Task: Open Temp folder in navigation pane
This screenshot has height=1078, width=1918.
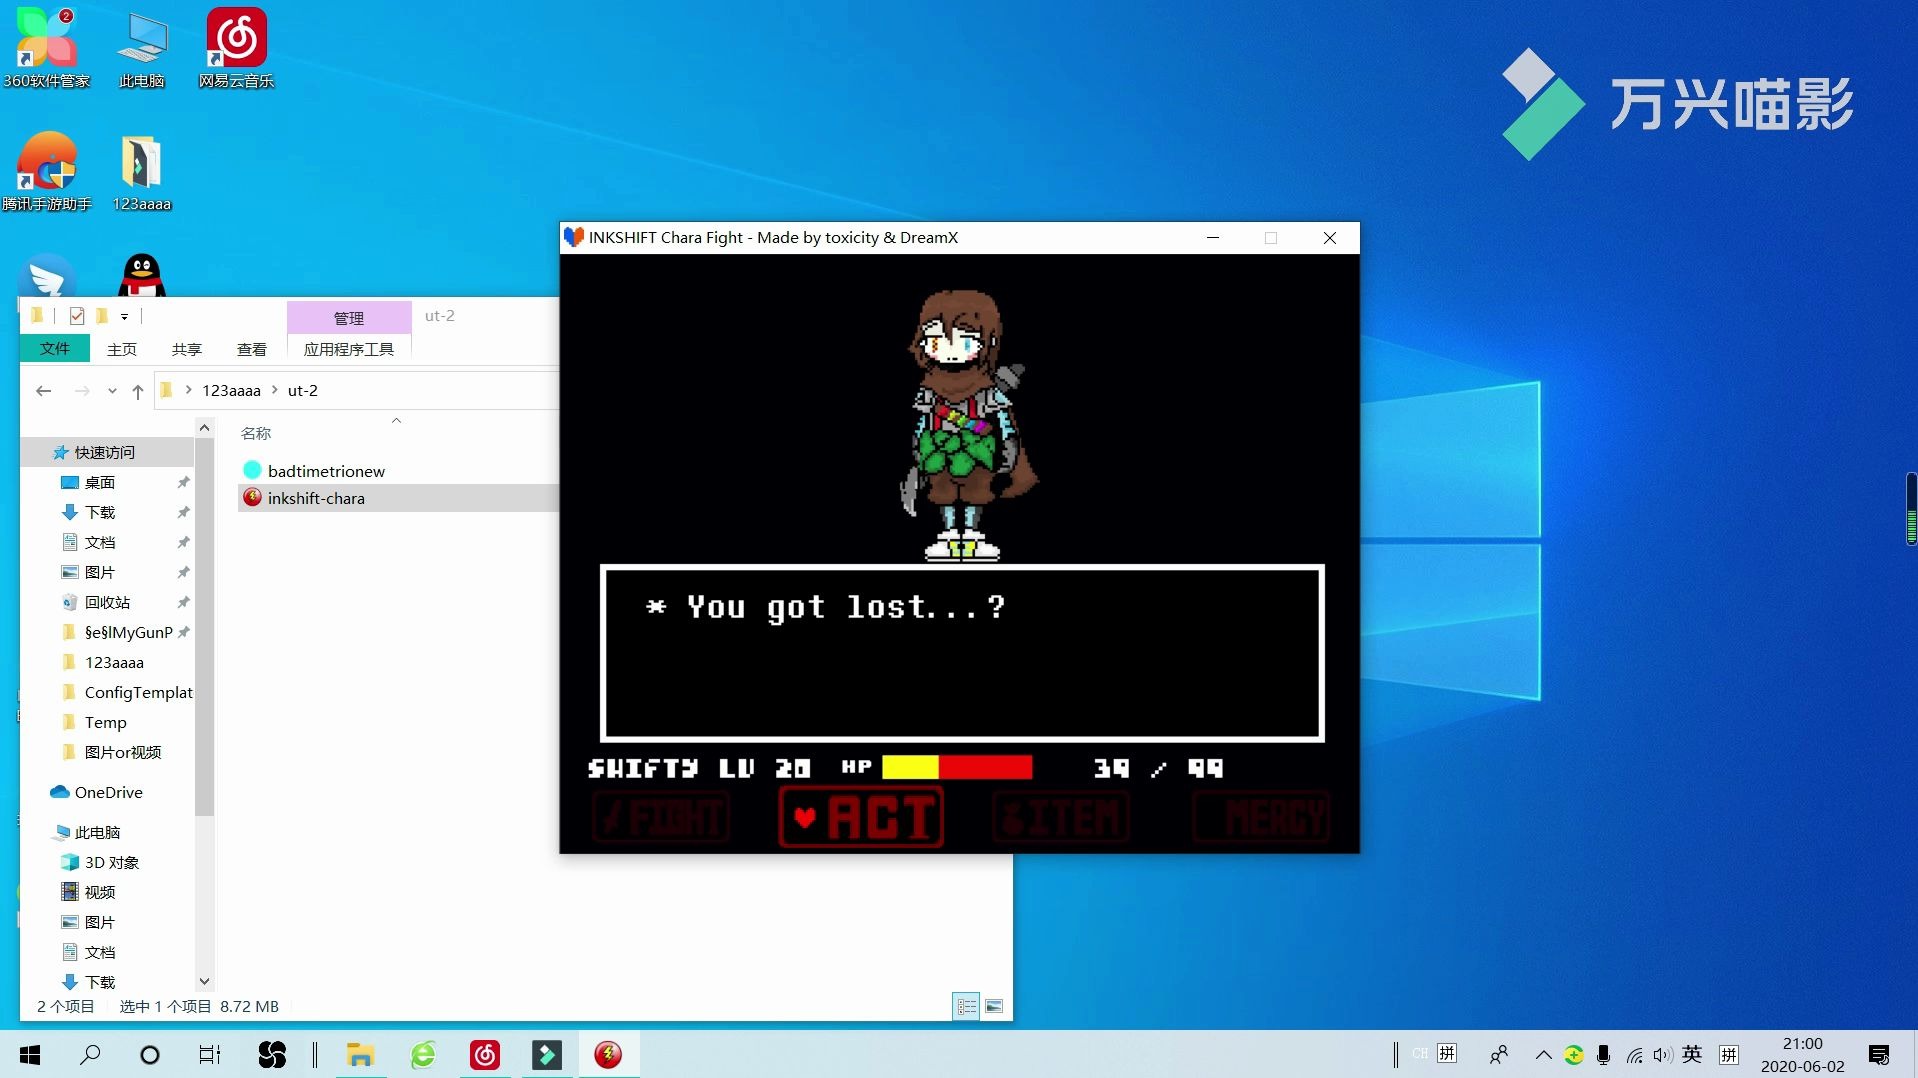Action: 105,722
